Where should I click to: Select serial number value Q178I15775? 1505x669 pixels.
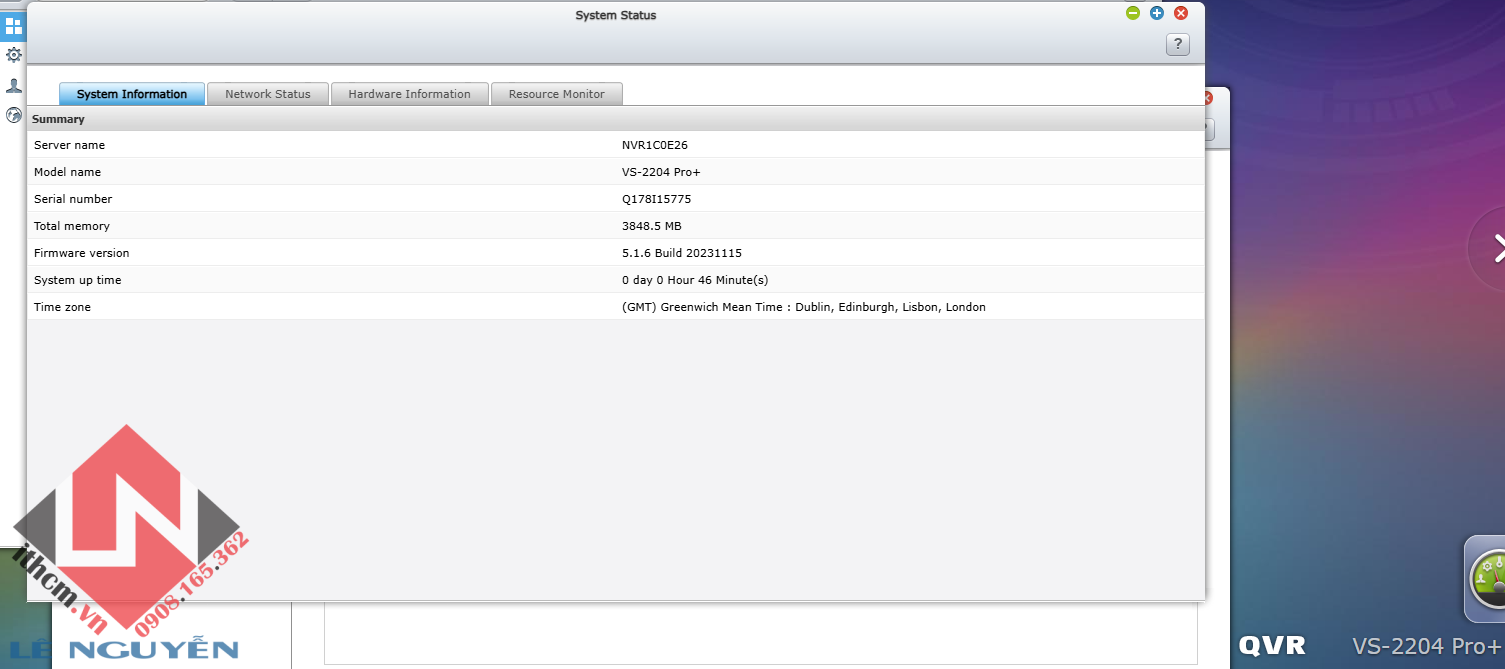[657, 199]
